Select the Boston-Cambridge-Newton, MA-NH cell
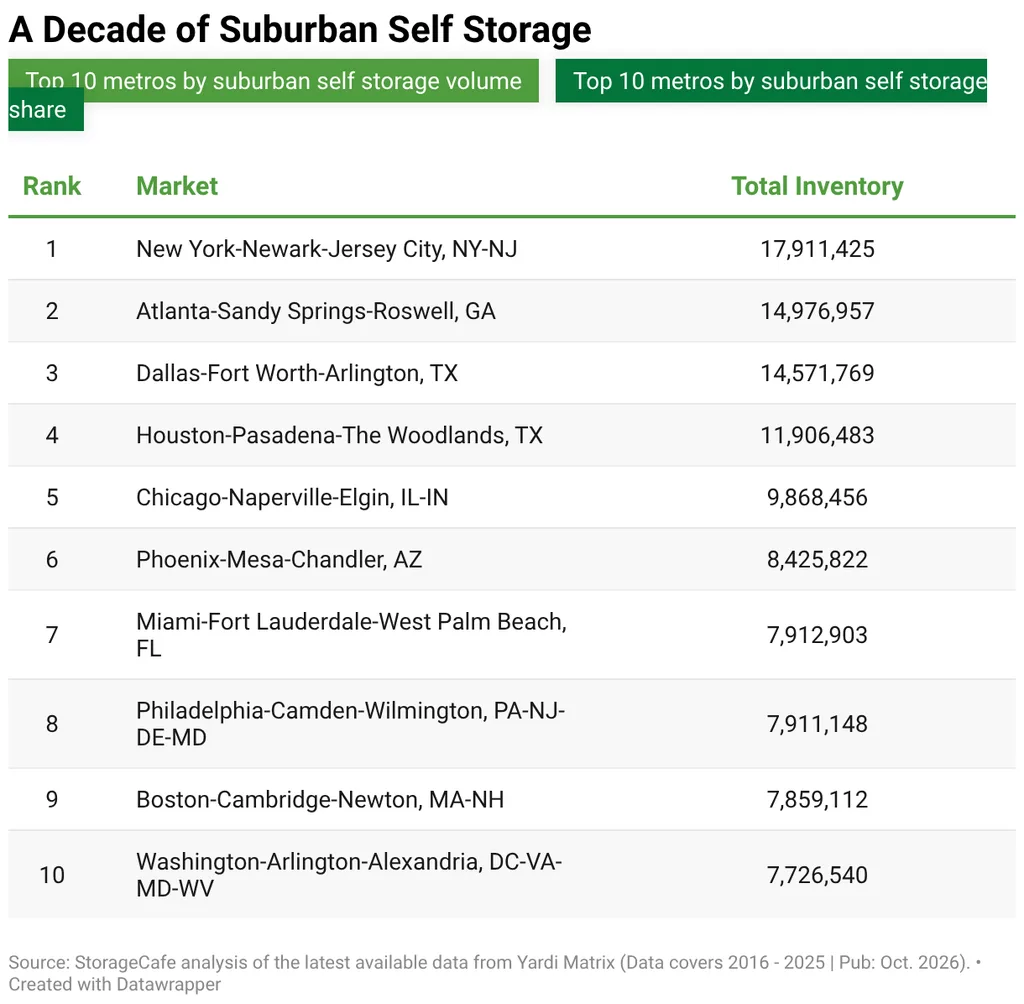The image size is (1024, 1004). 320,800
